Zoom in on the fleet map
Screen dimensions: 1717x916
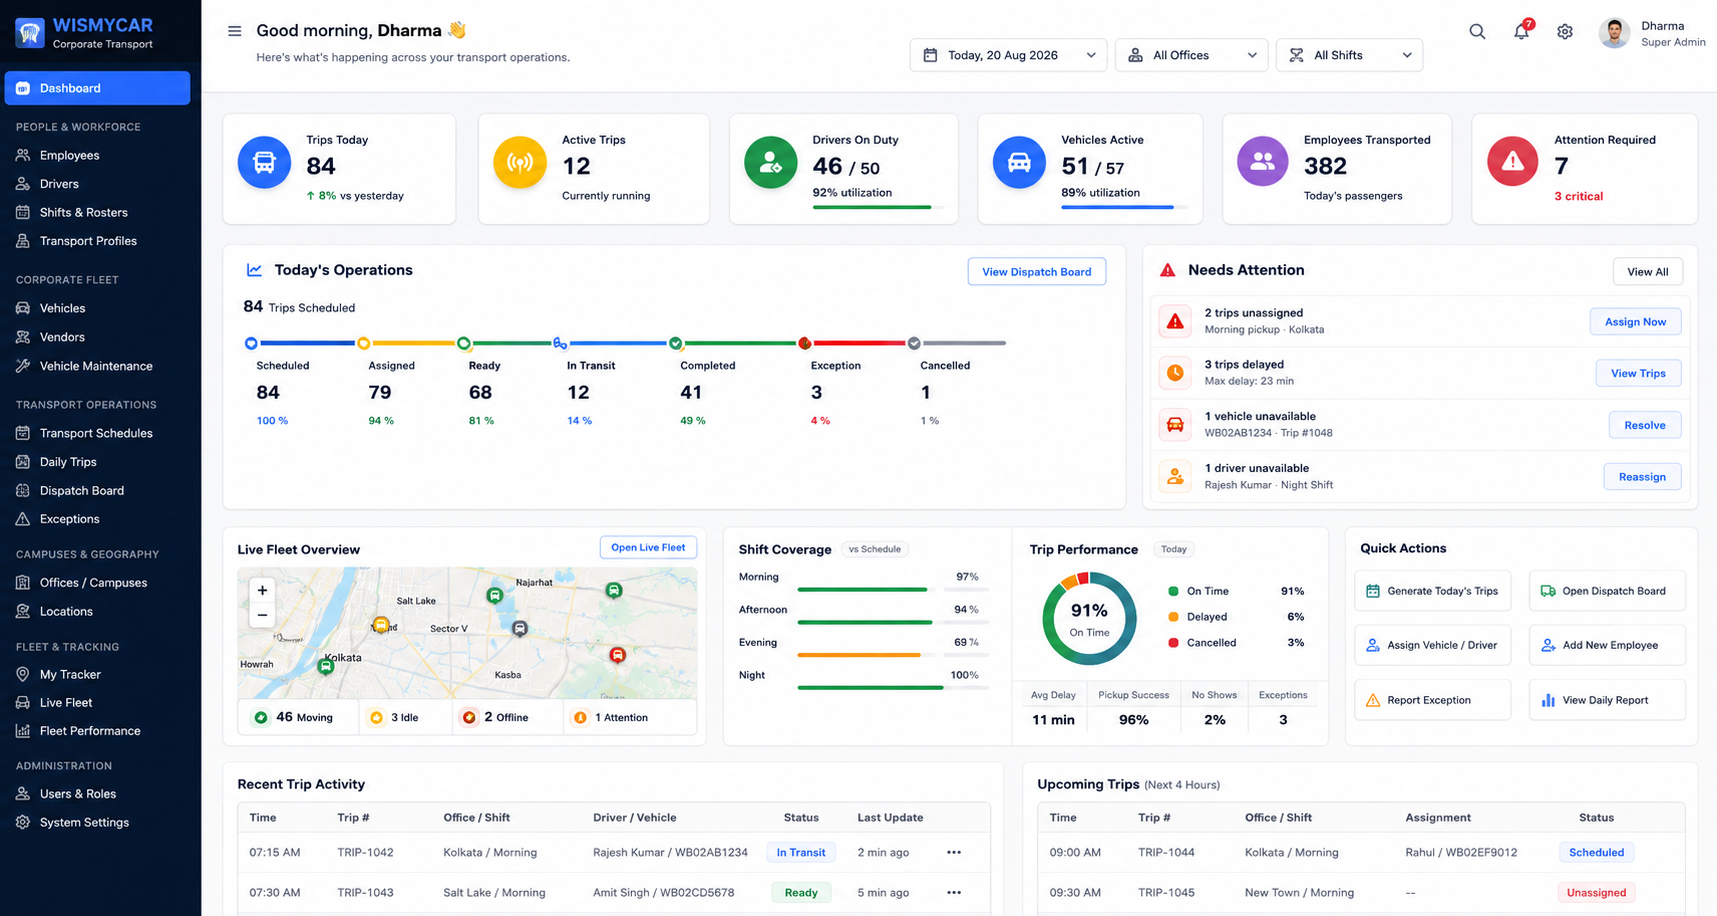pos(262,590)
